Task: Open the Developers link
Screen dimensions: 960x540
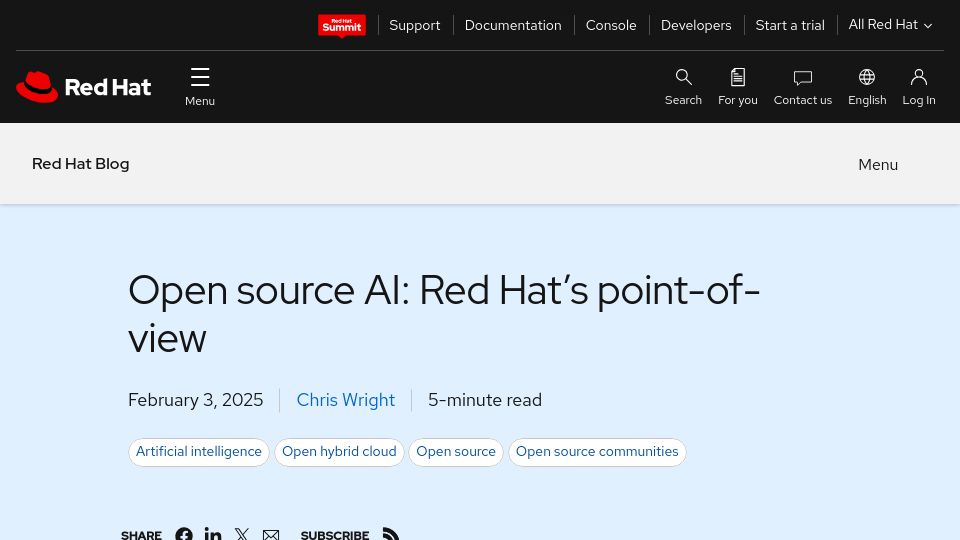Action: (696, 25)
